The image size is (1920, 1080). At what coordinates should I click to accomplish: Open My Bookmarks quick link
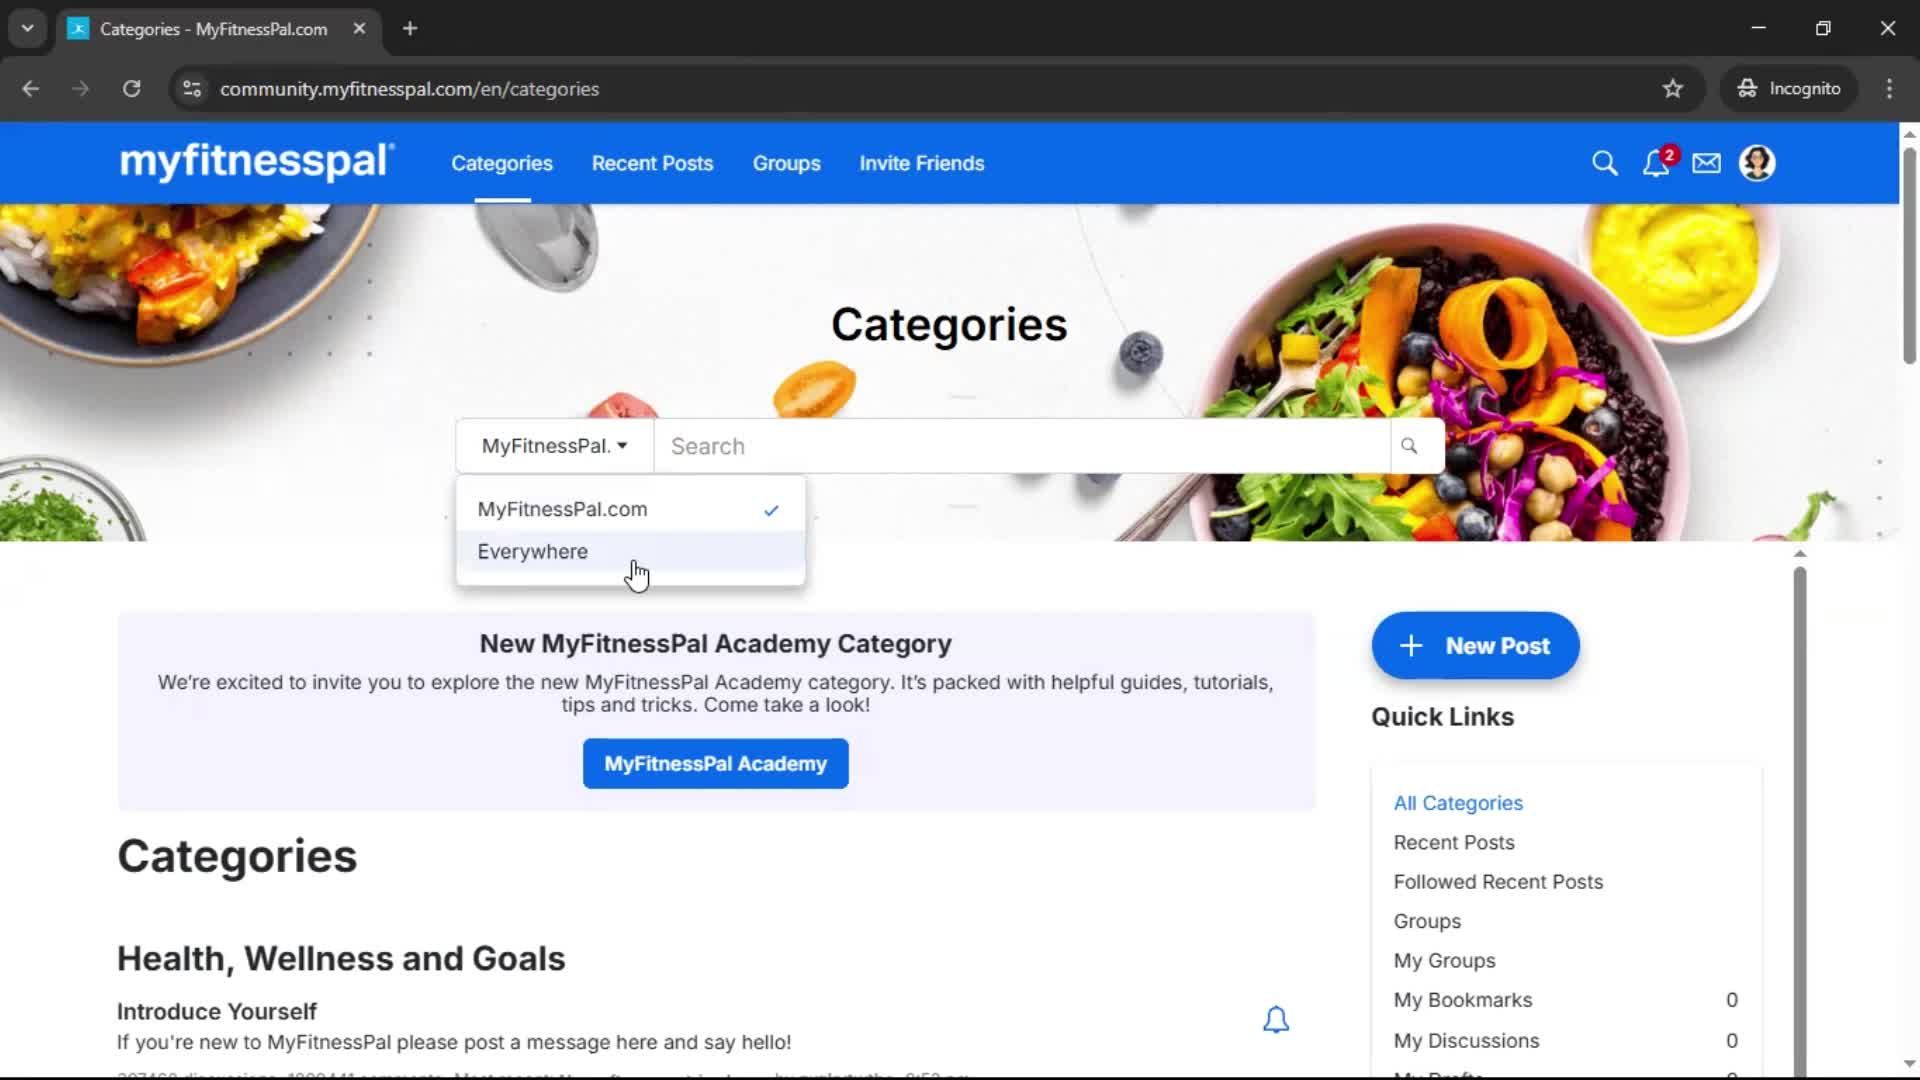click(1462, 1000)
